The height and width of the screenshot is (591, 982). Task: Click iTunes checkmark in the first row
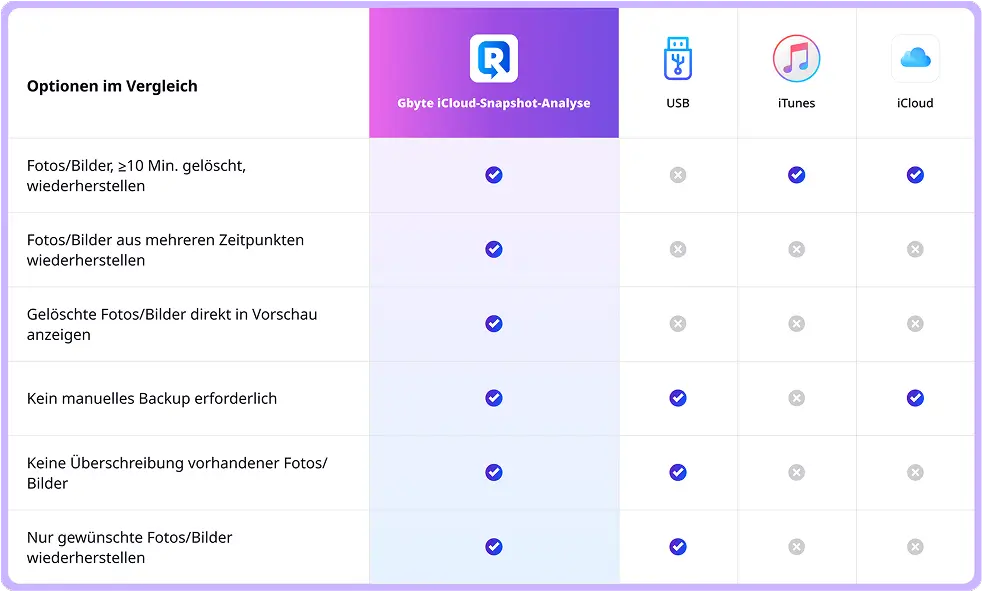(x=796, y=175)
